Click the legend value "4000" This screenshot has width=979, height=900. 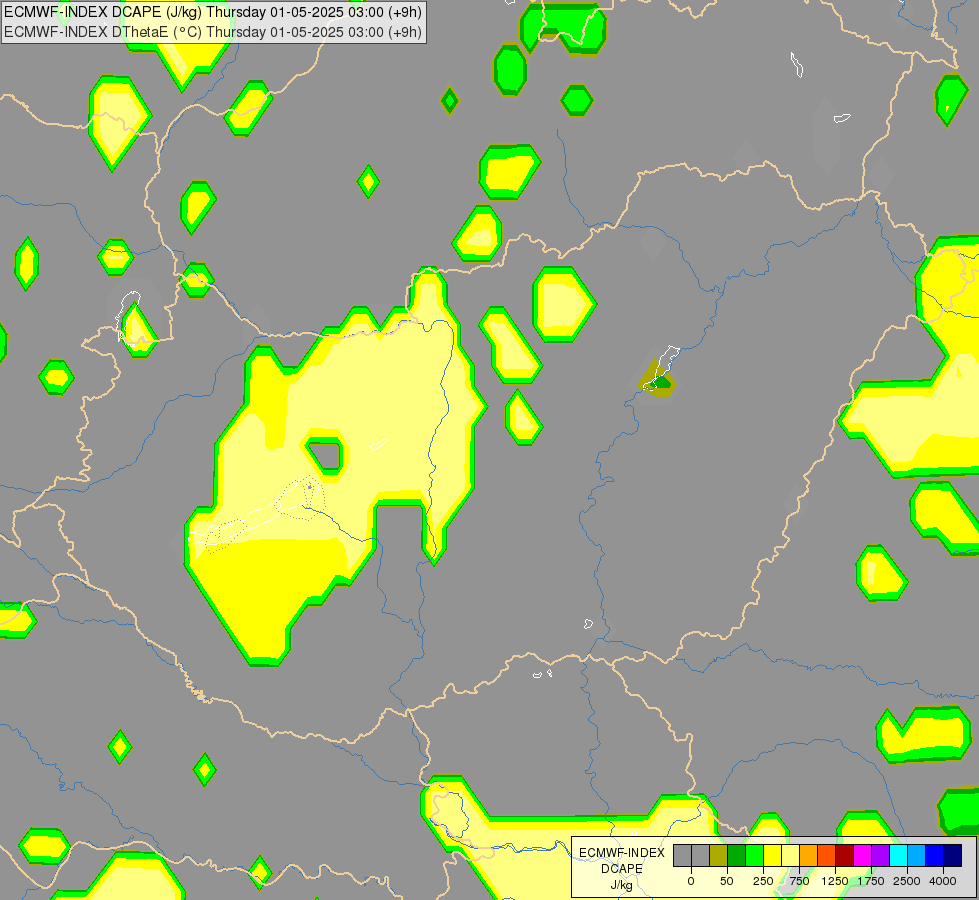click(x=943, y=881)
